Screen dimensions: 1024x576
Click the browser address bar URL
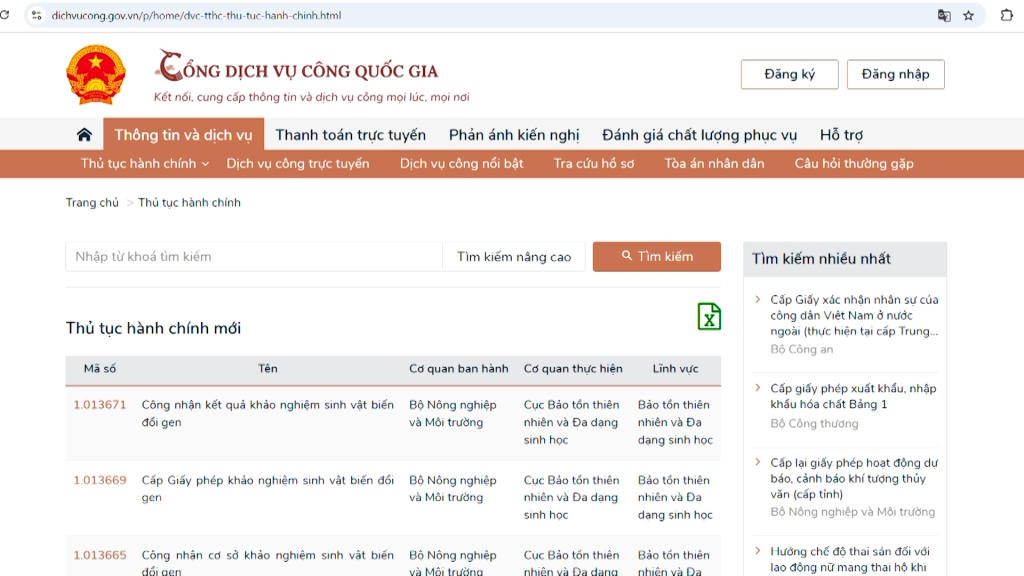196,15
